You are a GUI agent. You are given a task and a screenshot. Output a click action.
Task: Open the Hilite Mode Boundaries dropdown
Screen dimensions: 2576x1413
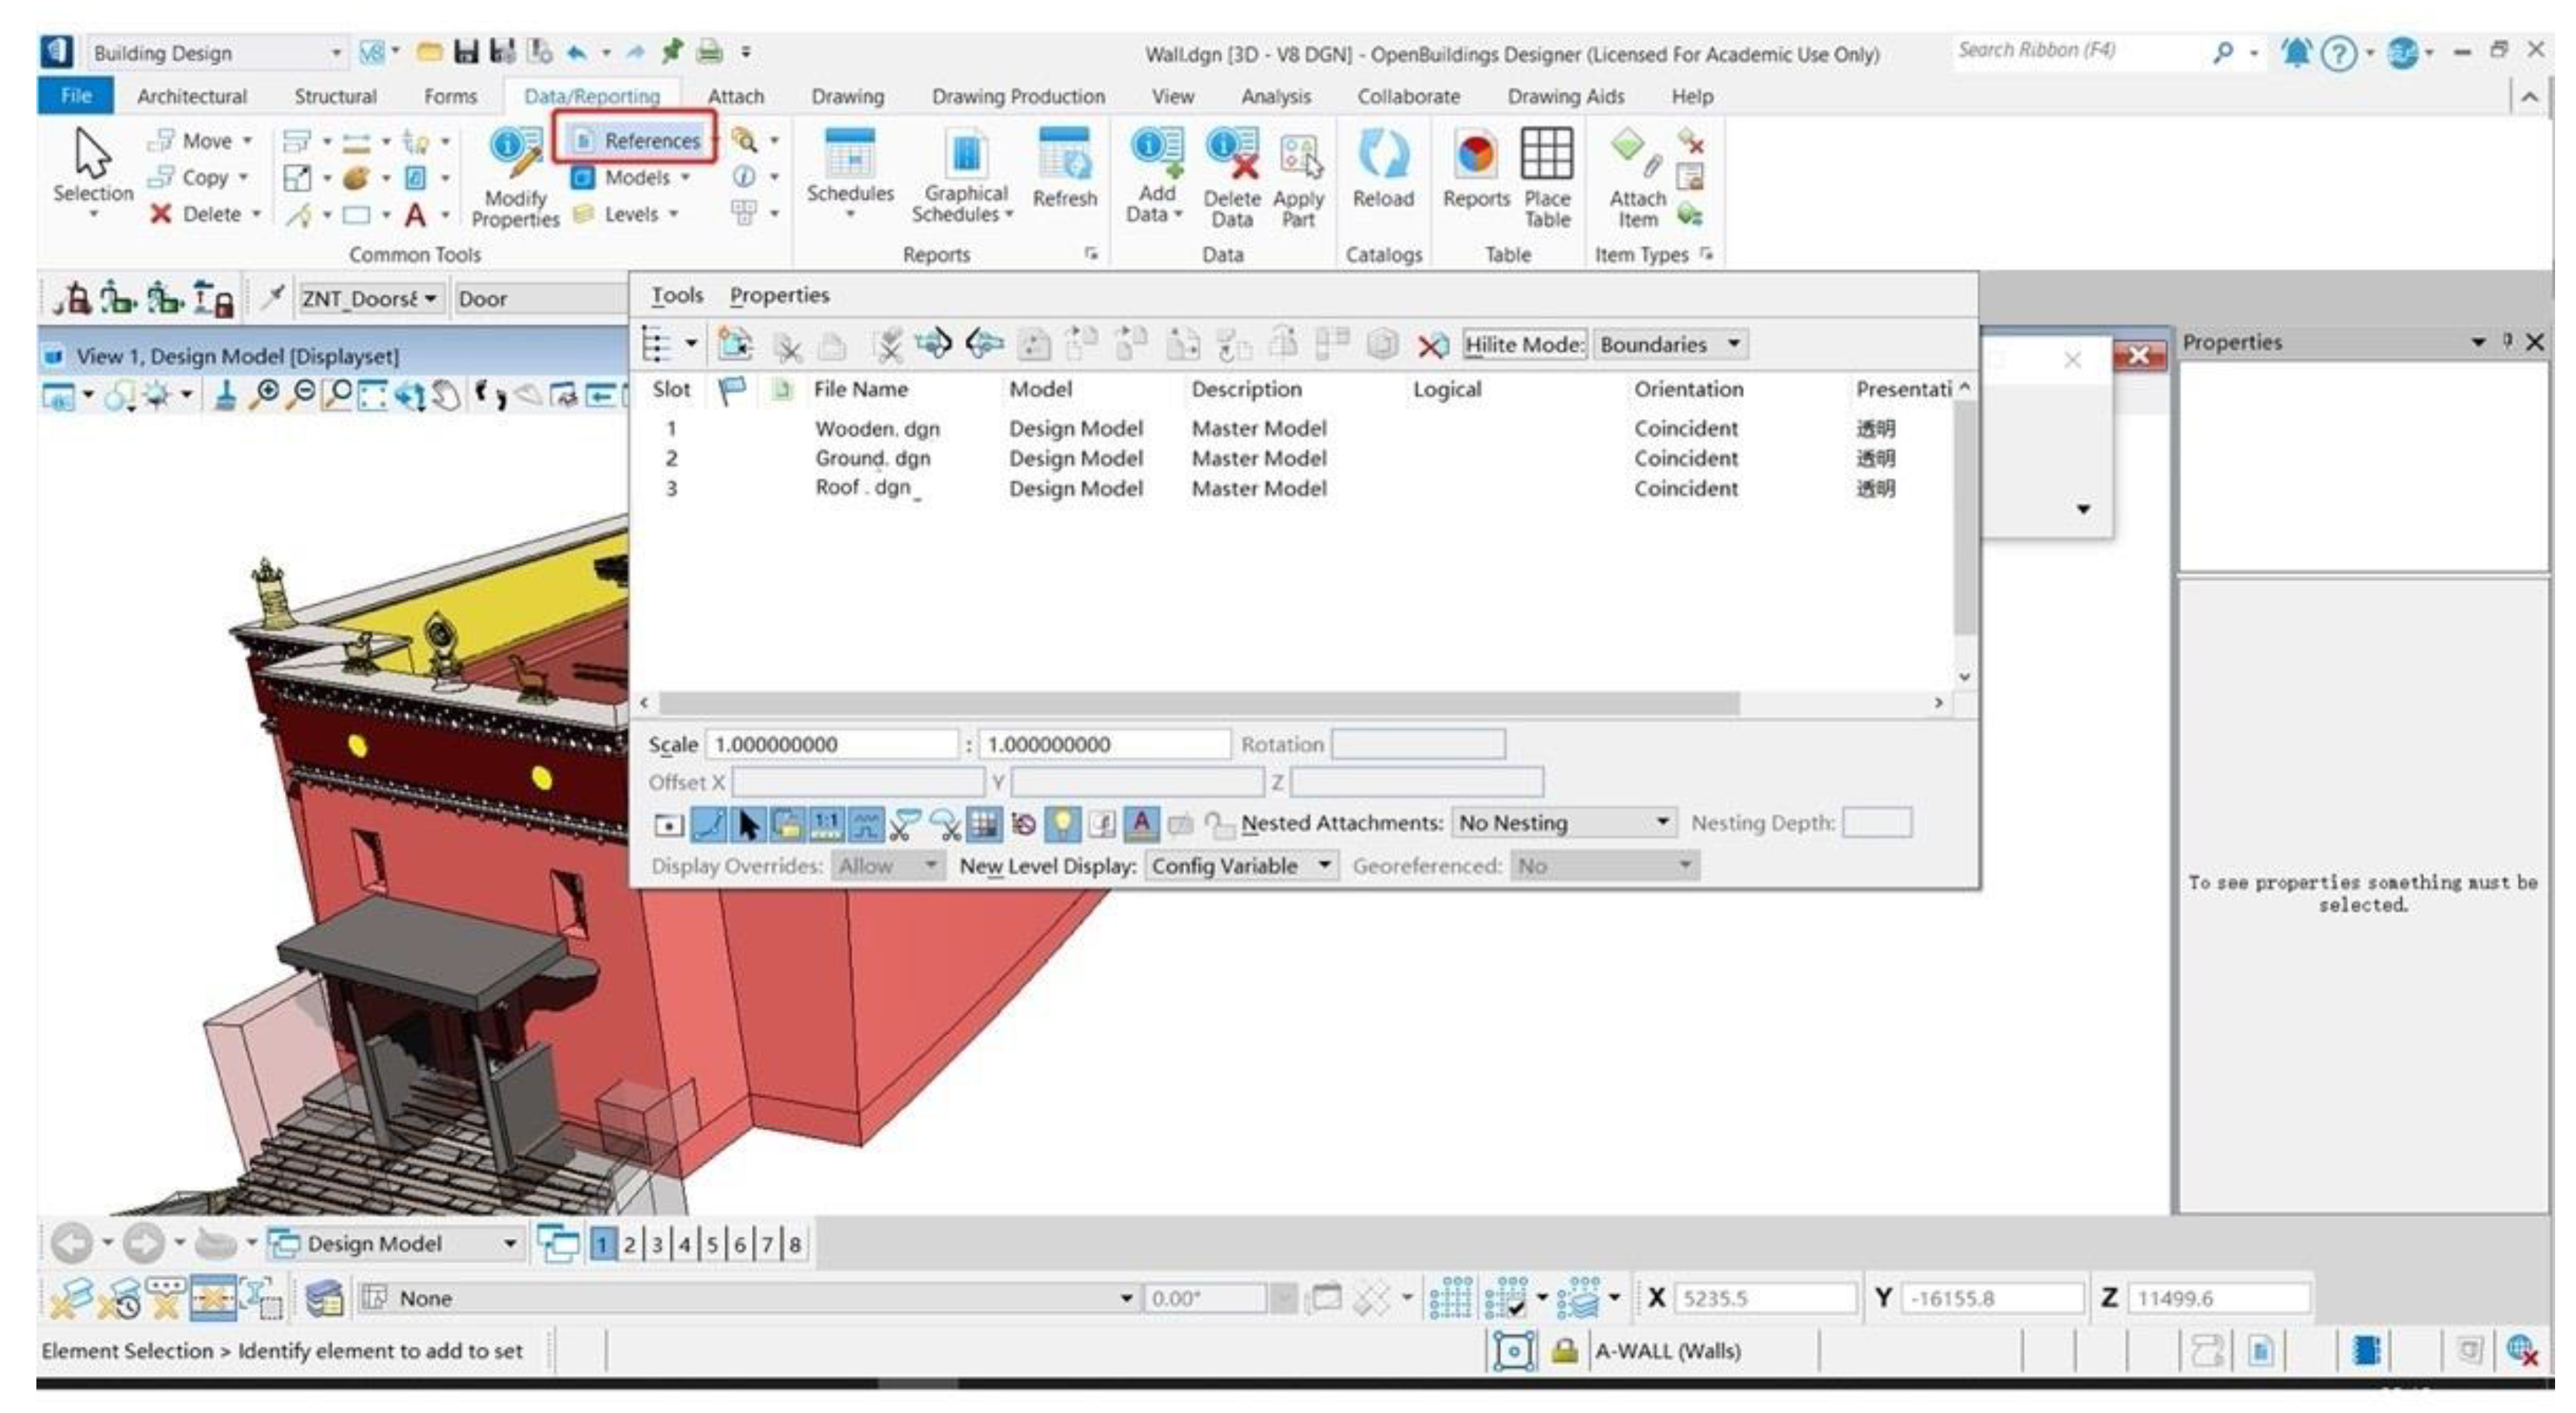pyautogui.click(x=1668, y=345)
